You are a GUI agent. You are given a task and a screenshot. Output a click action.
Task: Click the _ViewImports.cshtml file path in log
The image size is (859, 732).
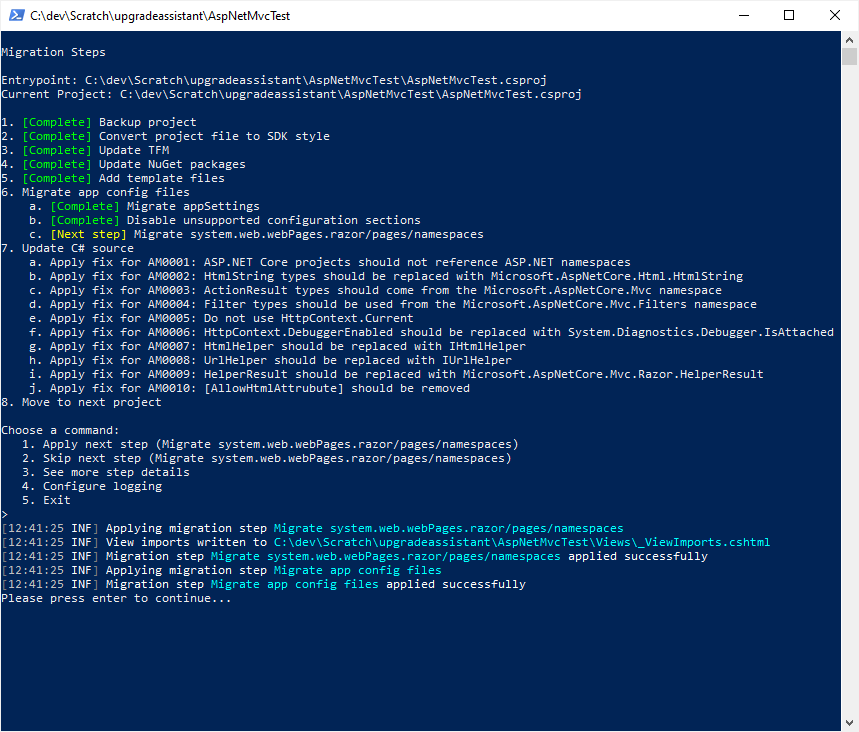(521, 542)
